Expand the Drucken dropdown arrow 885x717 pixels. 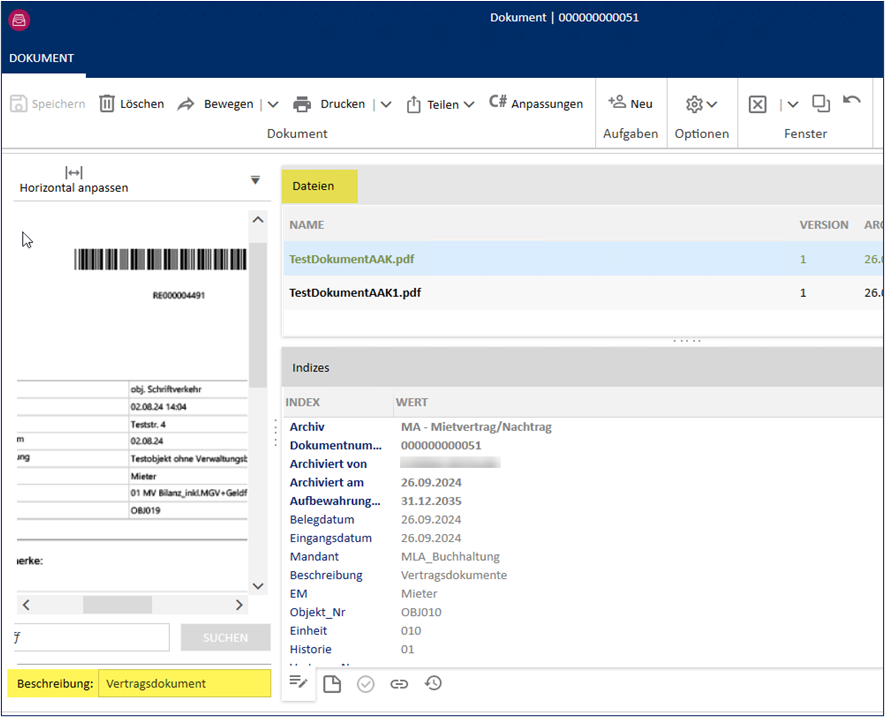(x=386, y=104)
